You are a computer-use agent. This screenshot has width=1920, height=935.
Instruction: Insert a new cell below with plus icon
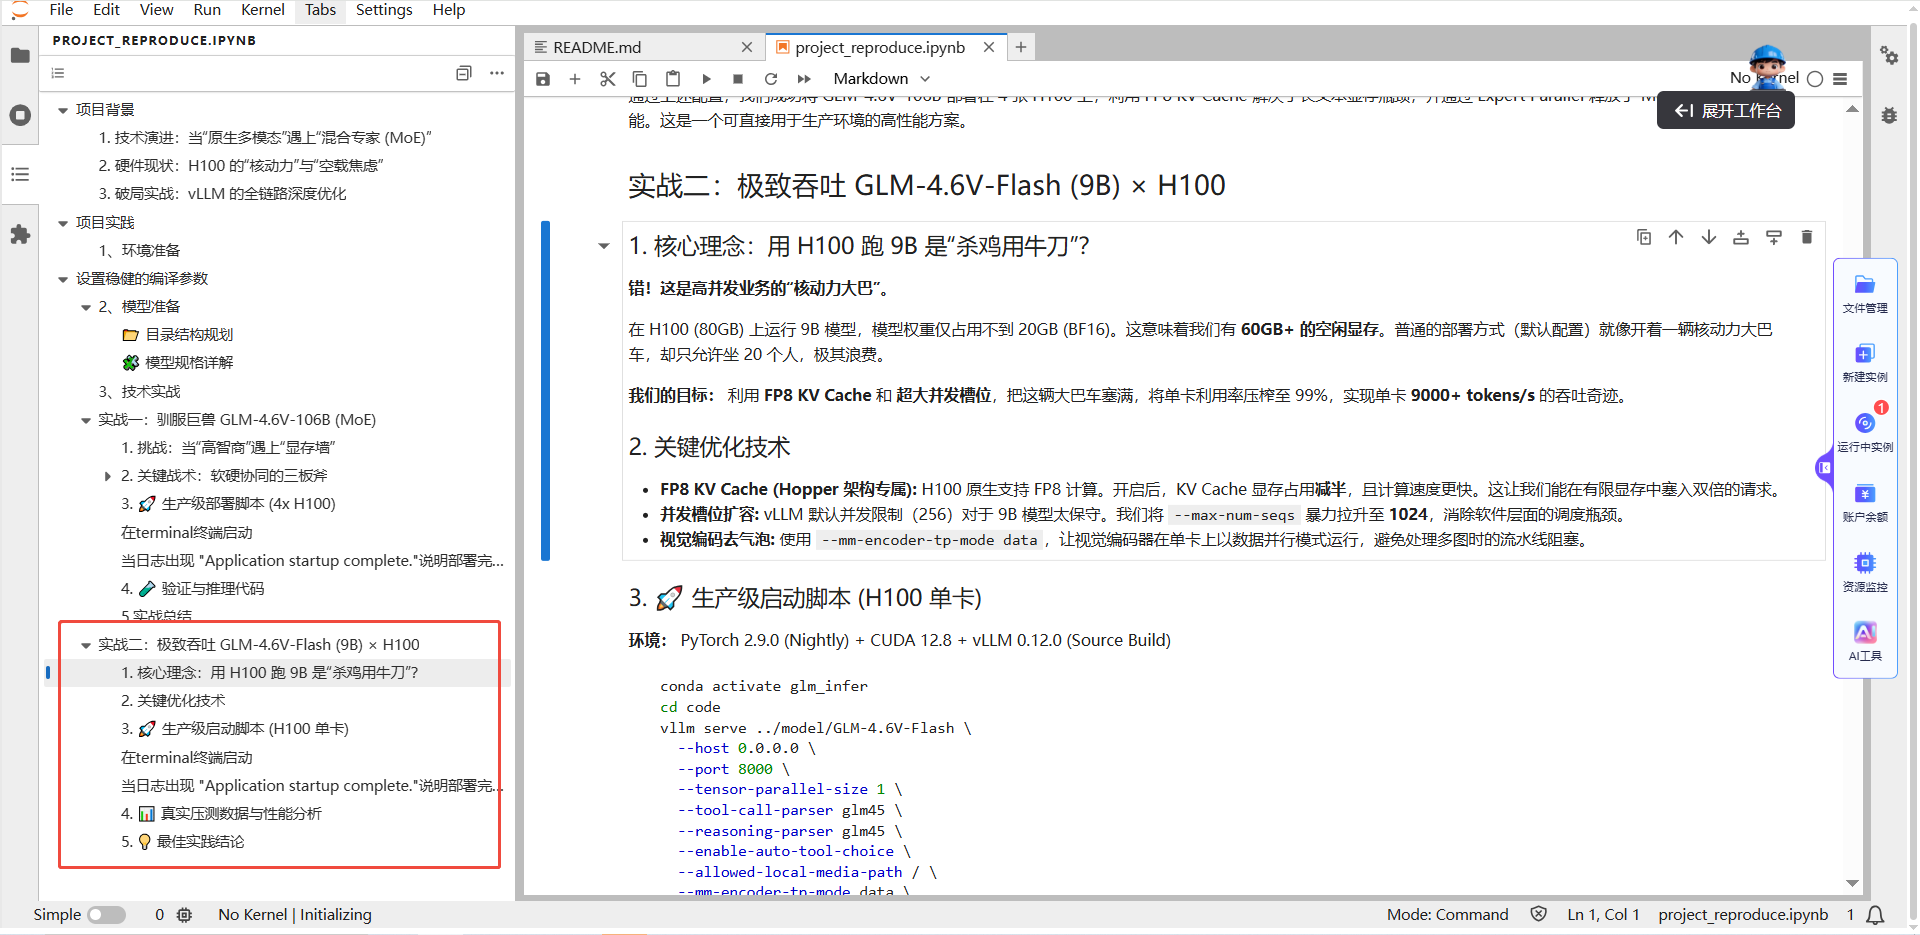tap(575, 79)
